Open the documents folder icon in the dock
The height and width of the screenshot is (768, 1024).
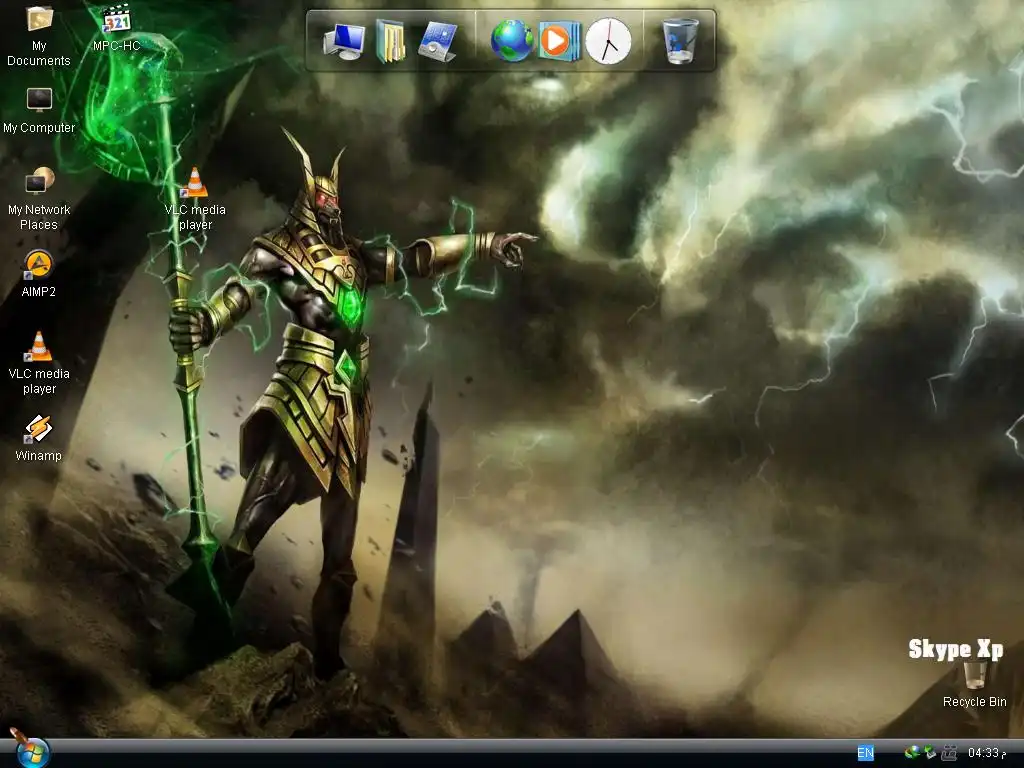(x=391, y=41)
